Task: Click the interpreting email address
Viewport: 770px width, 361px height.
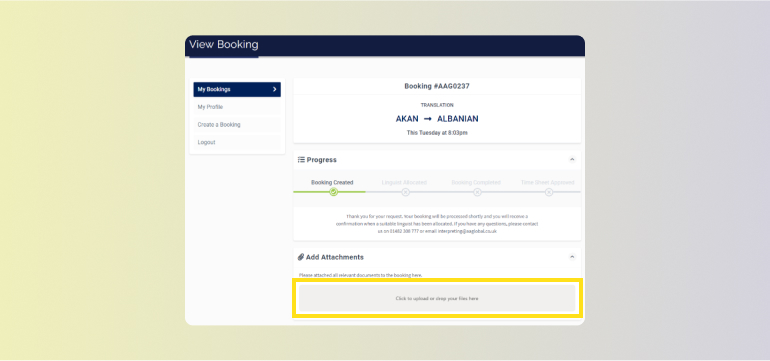Action: [x=467, y=231]
